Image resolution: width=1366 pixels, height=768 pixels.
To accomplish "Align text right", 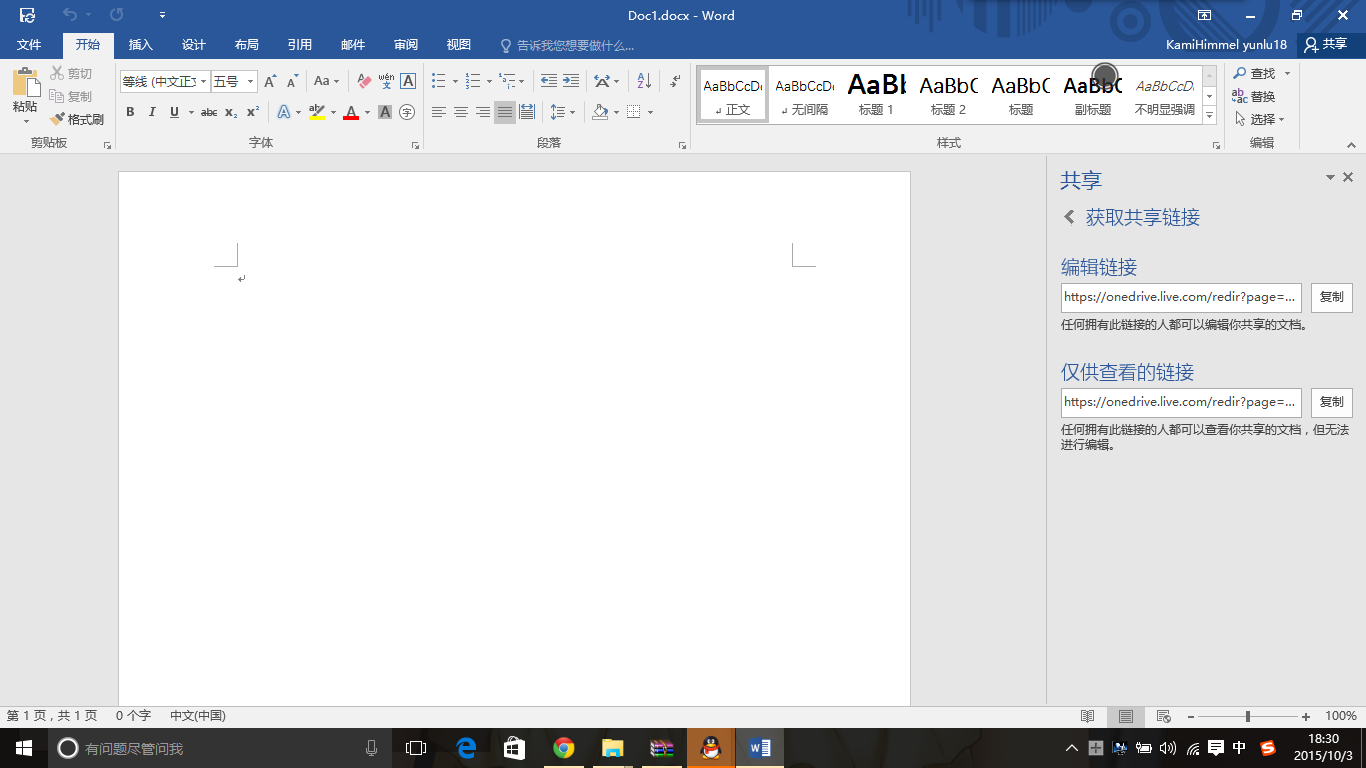I will point(482,112).
